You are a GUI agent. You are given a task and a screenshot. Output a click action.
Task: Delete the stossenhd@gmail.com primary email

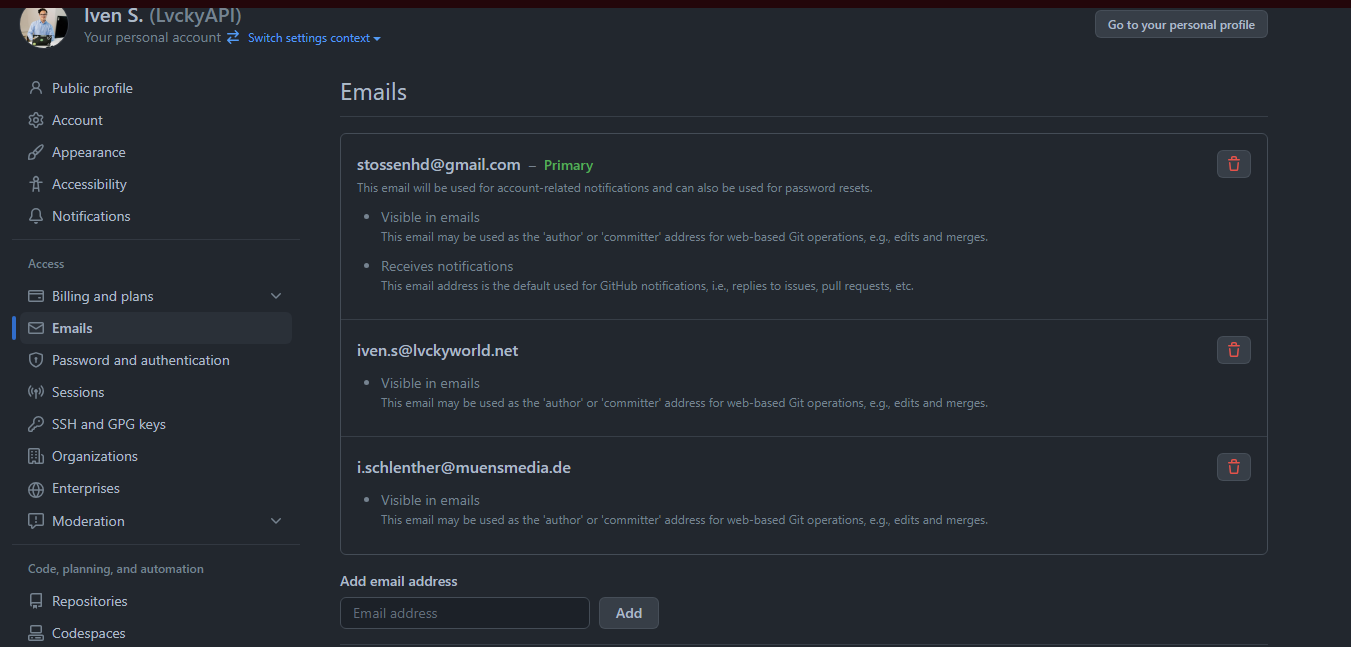coord(1233,164)
